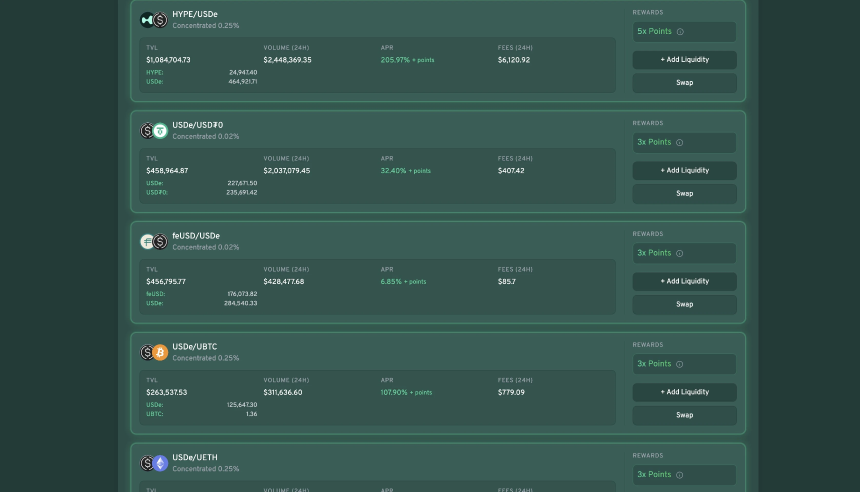Open info icon beside 5x Points reward
This screenshot has height=492, width=860.
680,32
